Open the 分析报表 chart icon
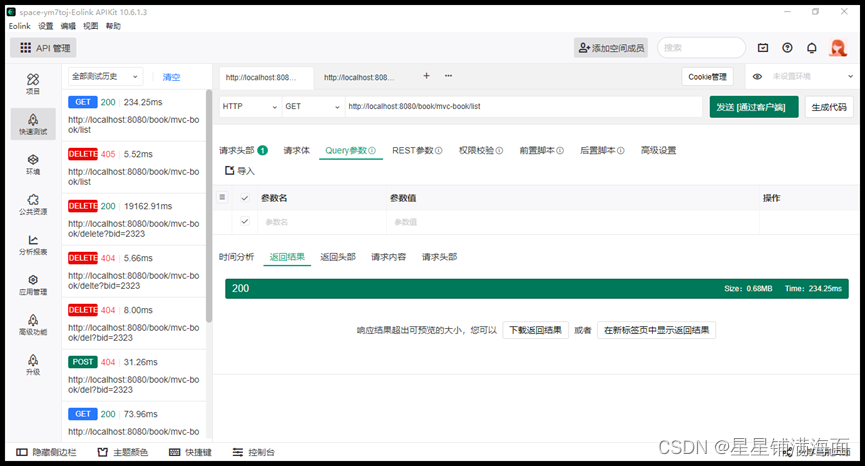The width and height of the screenshot is (865, 466). point(33,240)
